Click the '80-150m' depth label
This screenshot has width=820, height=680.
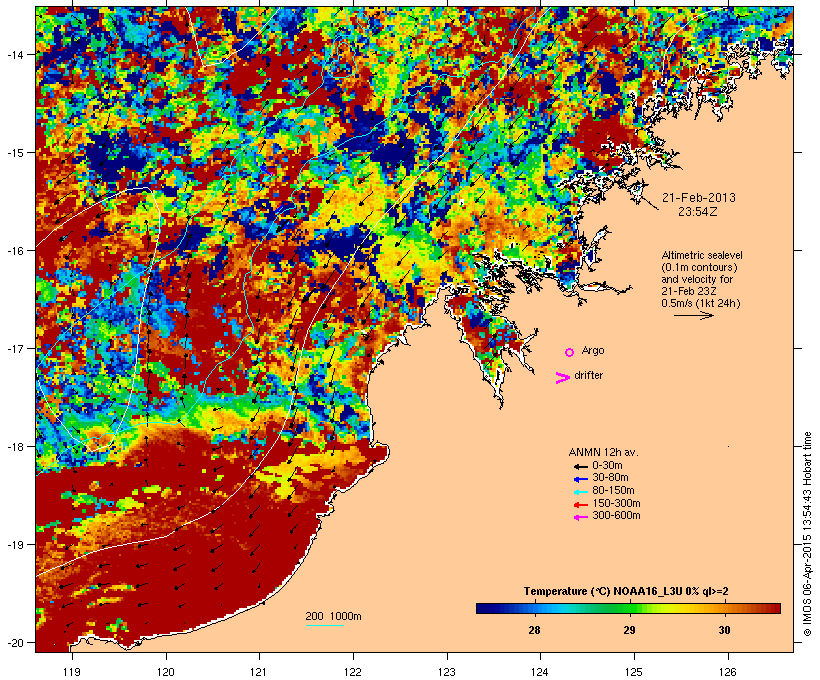(x=613, y=491)
